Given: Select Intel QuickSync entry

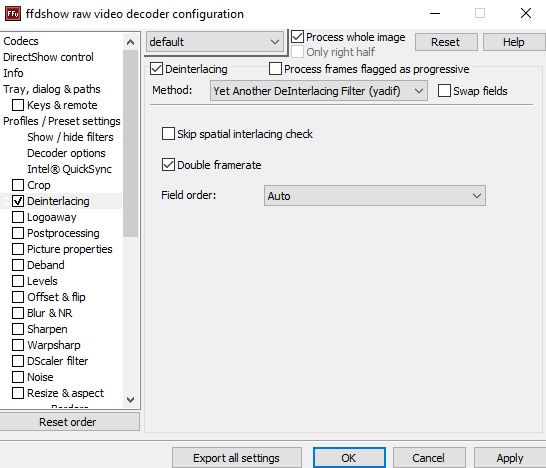Looking at the screenshot, I should [69, 169].
